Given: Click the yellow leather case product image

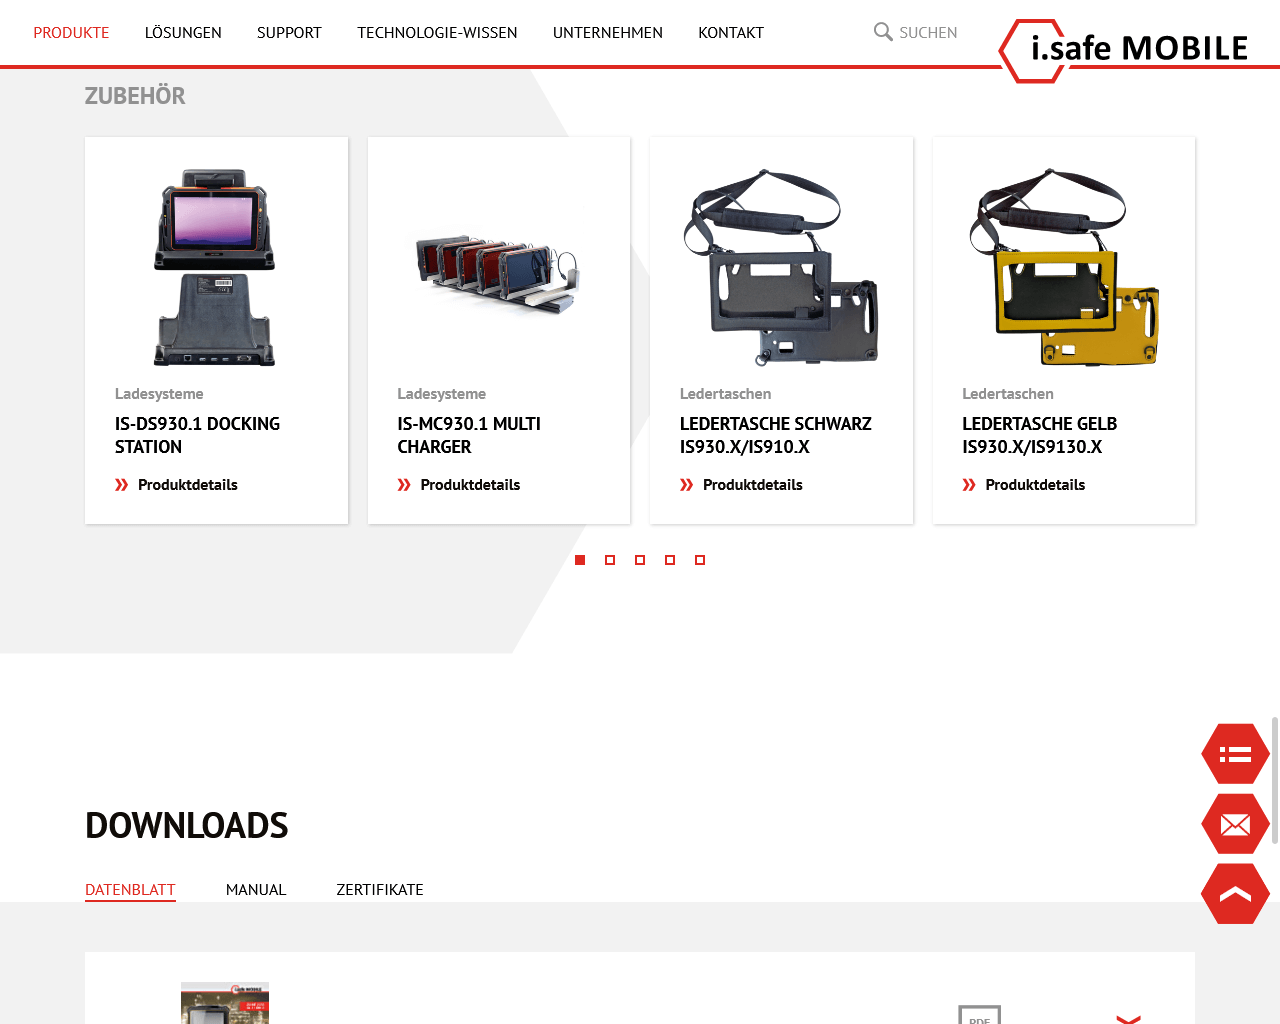Looking at the screenshot, I should (x=1064, y=267).
